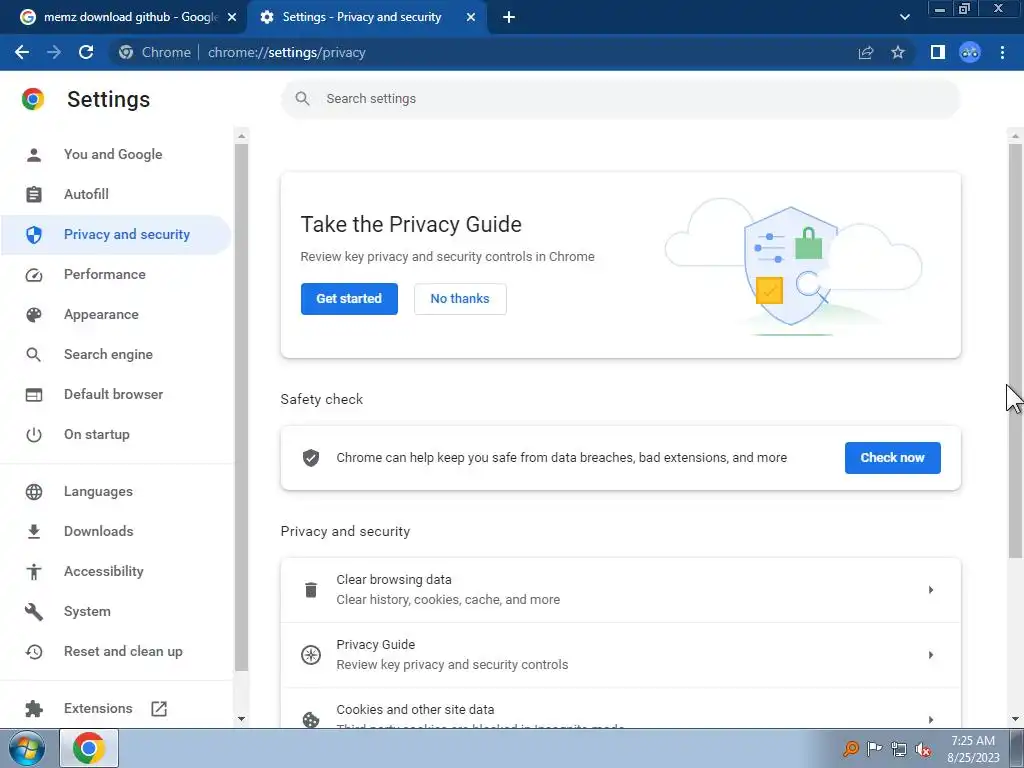Click the address bar URL
This screenshot has height=768, width=1024.
pyautogui.click(x=287, y=52)
